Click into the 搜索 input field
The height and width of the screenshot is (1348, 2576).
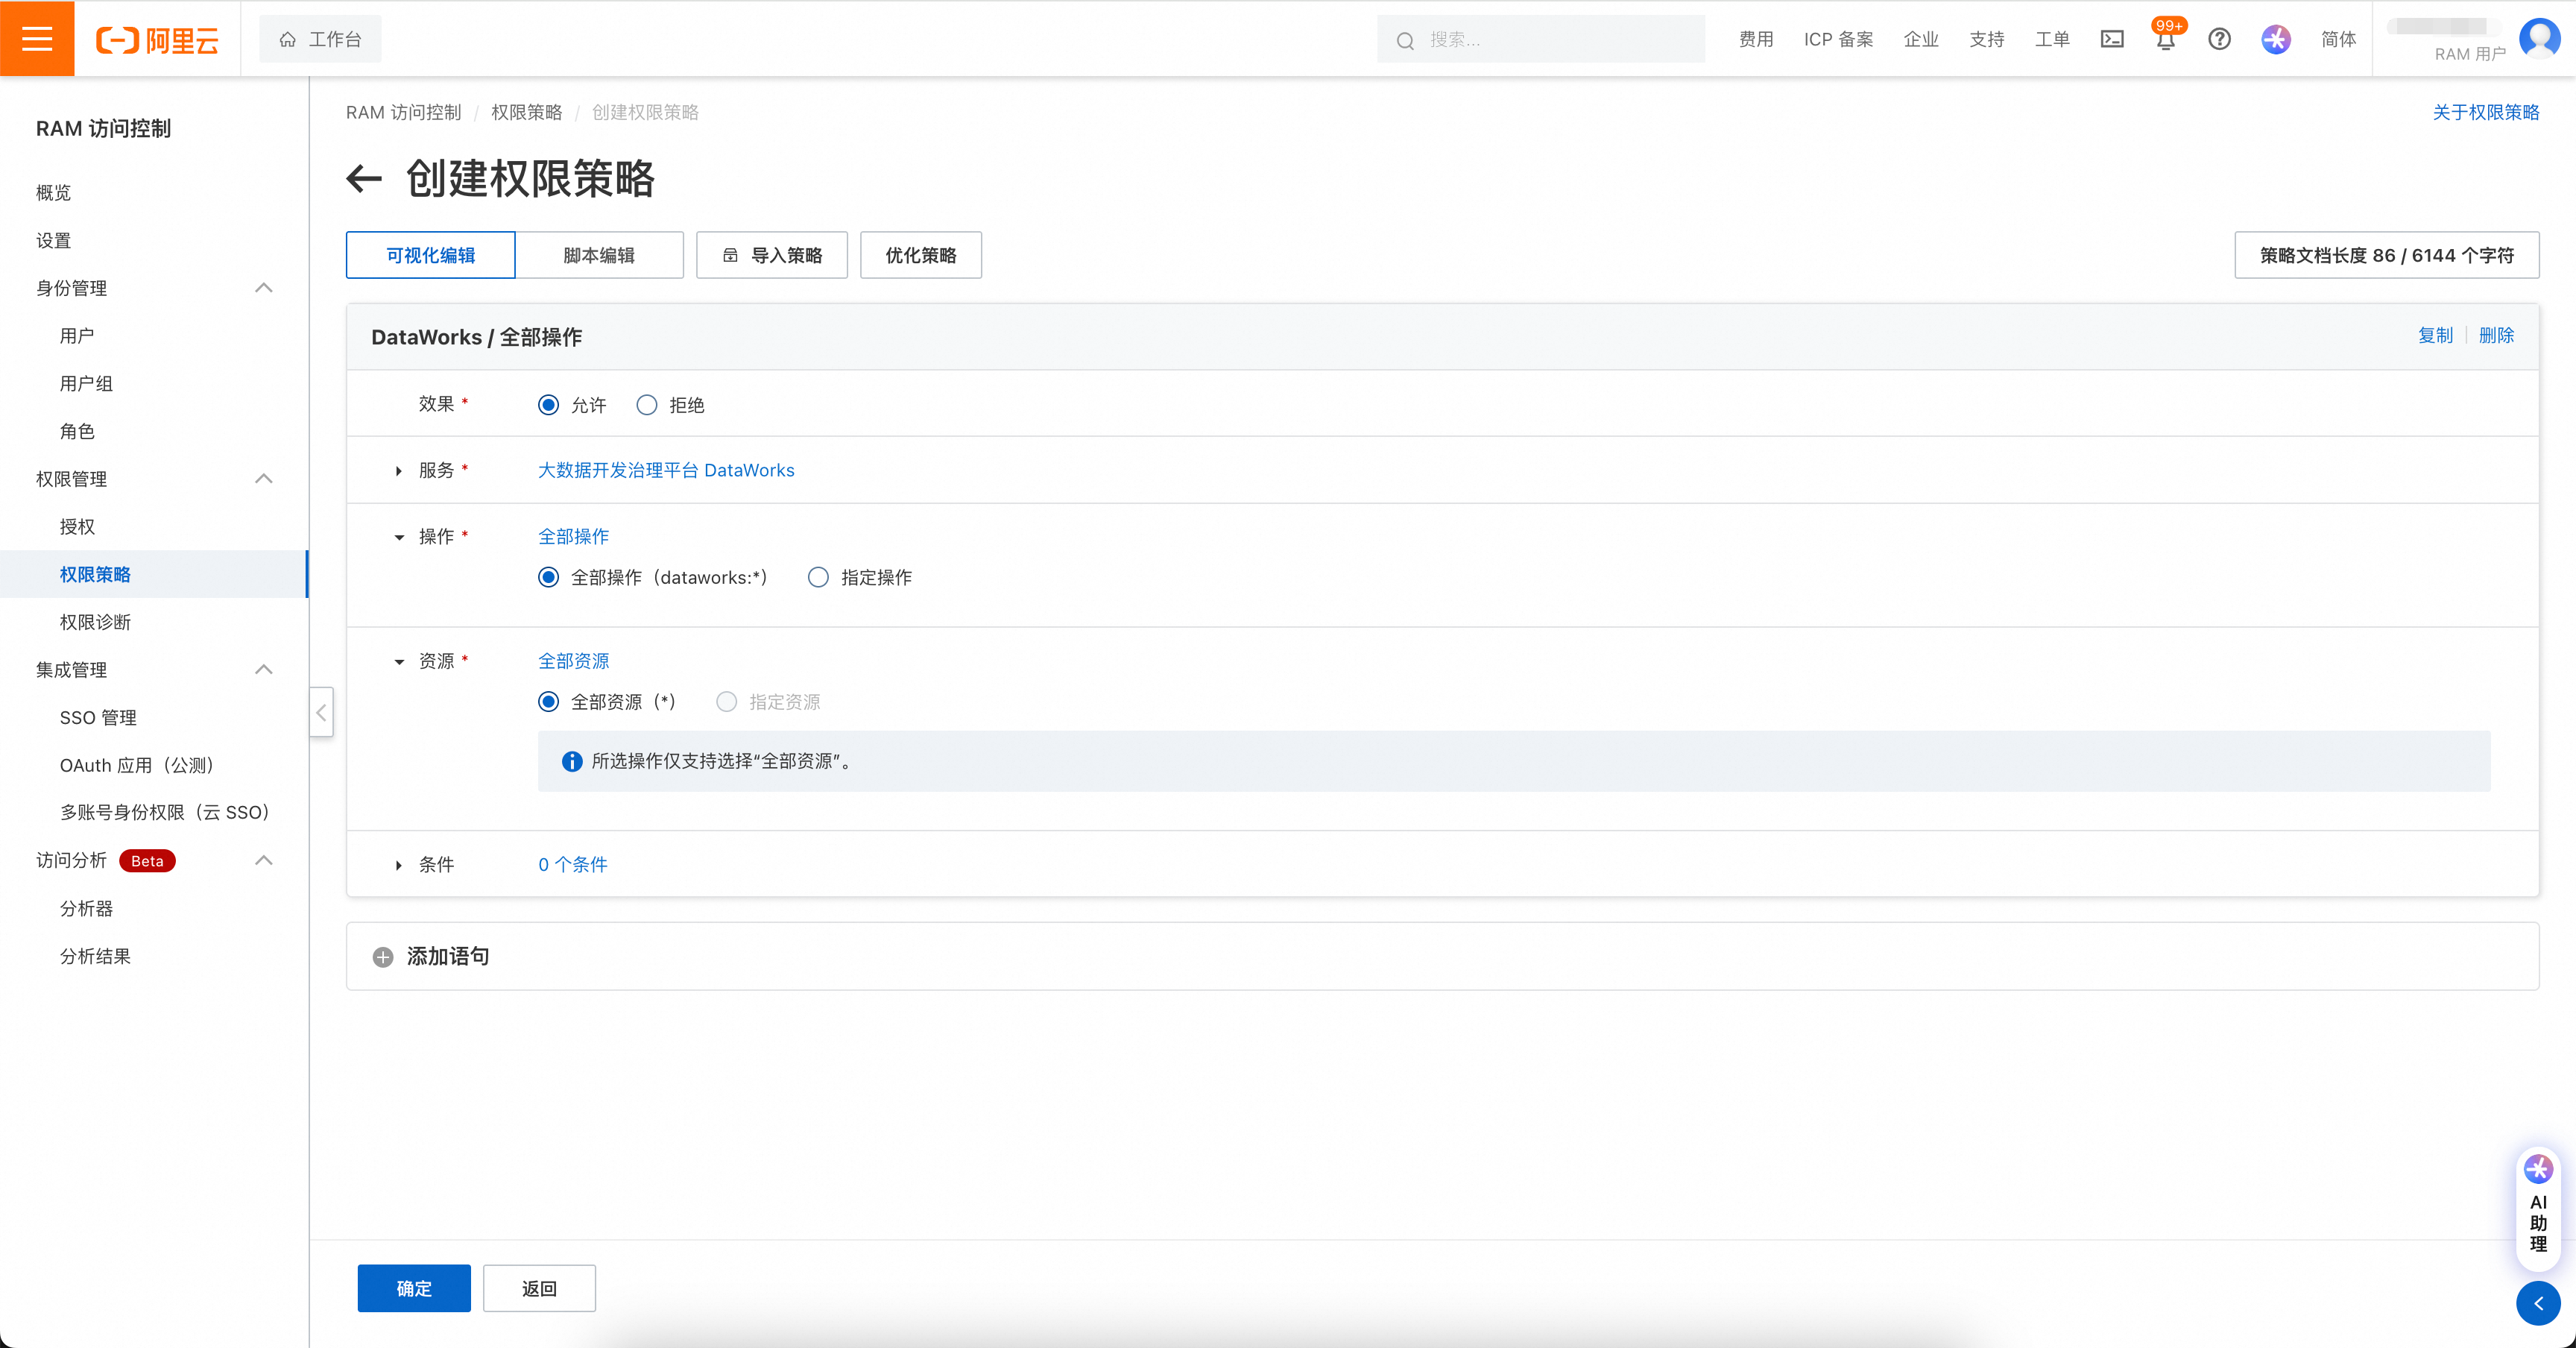click(1541, 39)
